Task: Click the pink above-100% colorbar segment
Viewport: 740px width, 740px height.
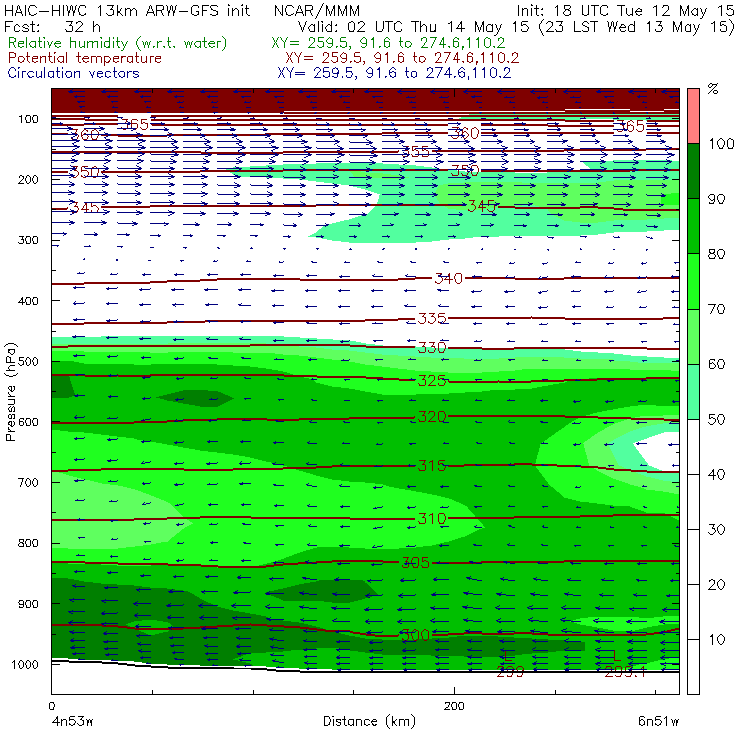Action: (693, 116)
